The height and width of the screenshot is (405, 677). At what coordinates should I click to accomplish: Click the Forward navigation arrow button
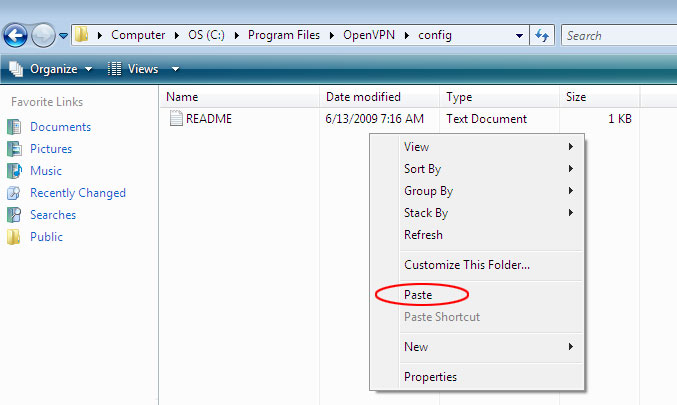(43, 35)
